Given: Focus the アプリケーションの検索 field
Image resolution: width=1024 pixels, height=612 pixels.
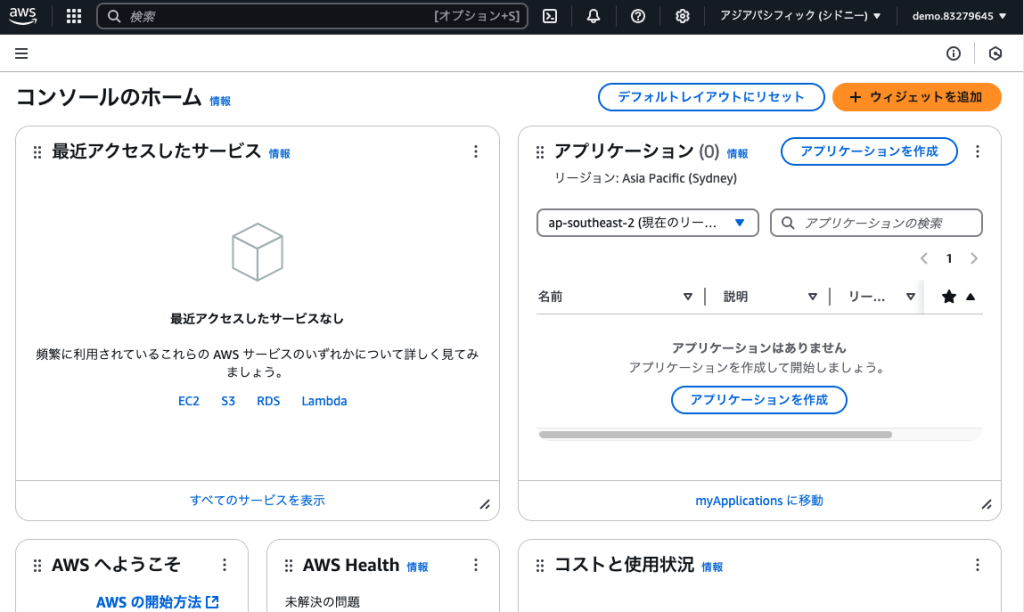Looking at the screenshot, I should (876, 223).
